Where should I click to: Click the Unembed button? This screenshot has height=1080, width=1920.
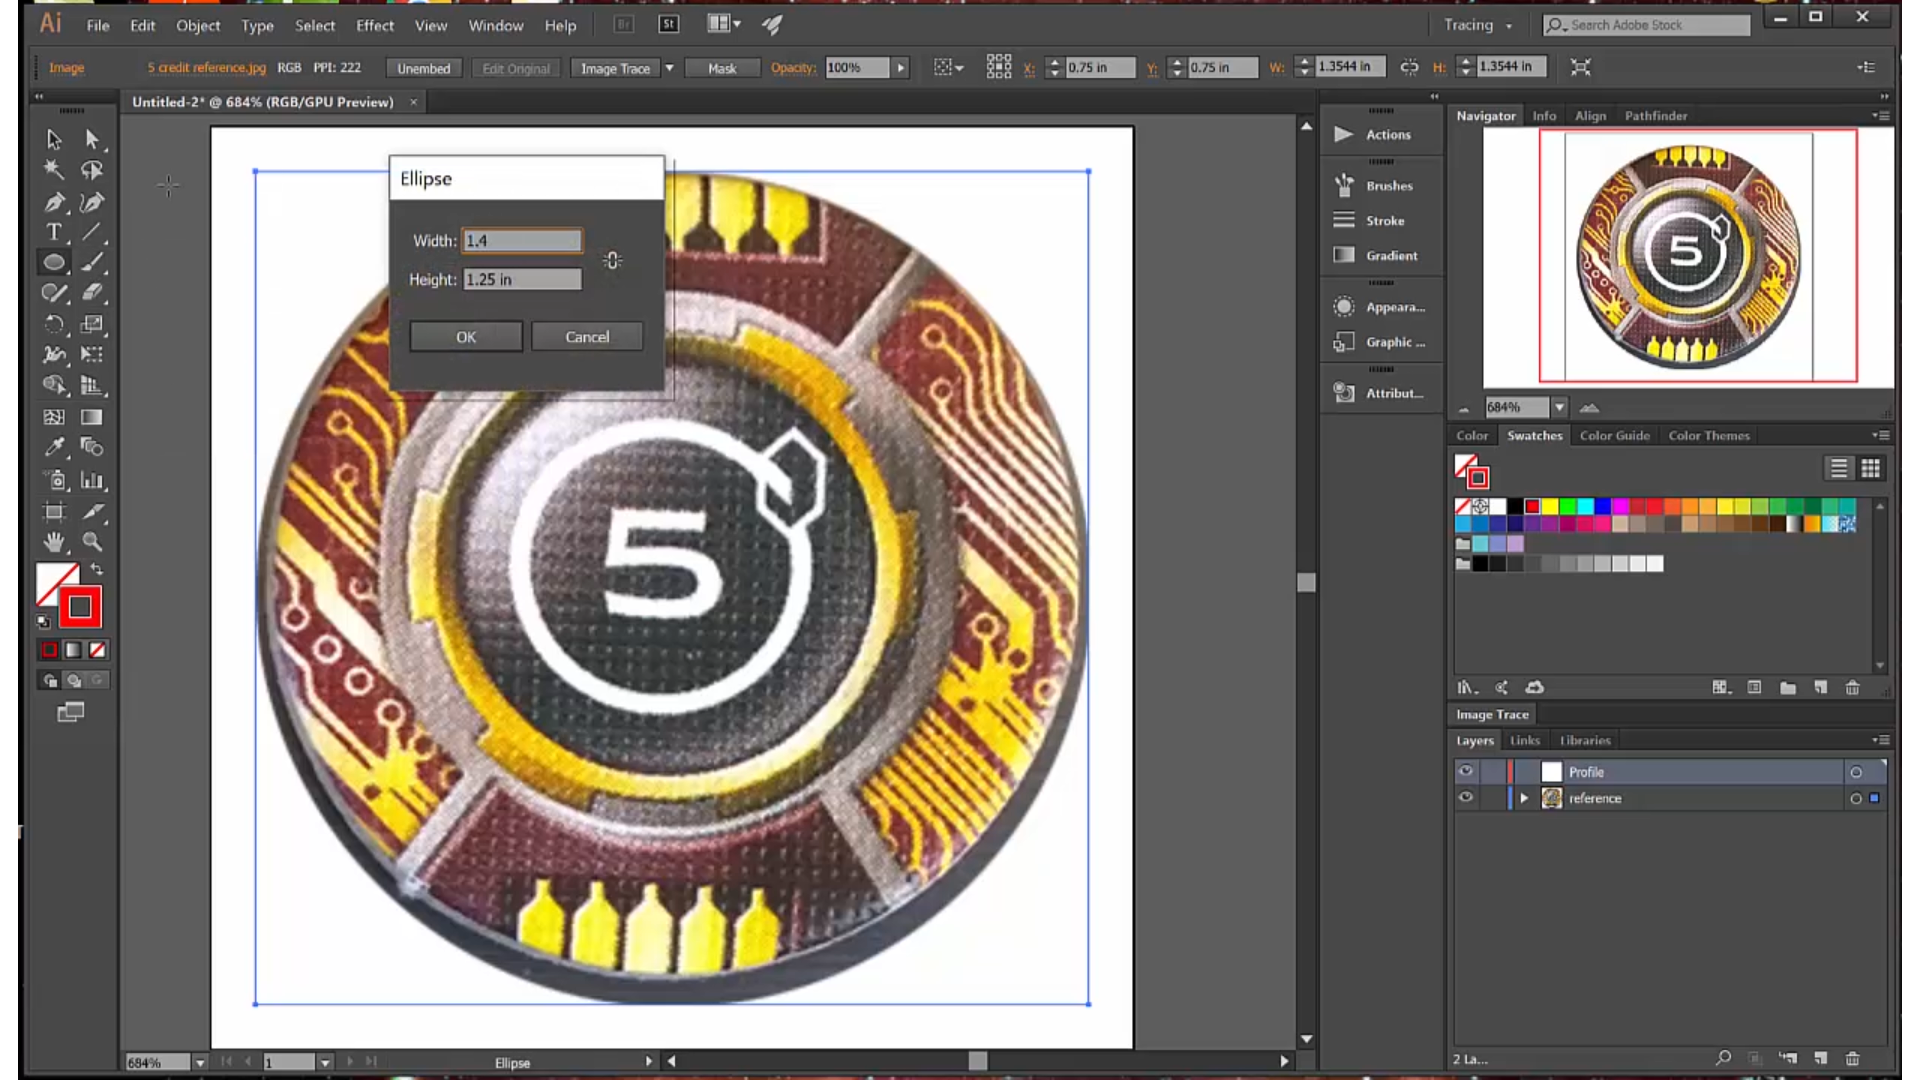423,68
